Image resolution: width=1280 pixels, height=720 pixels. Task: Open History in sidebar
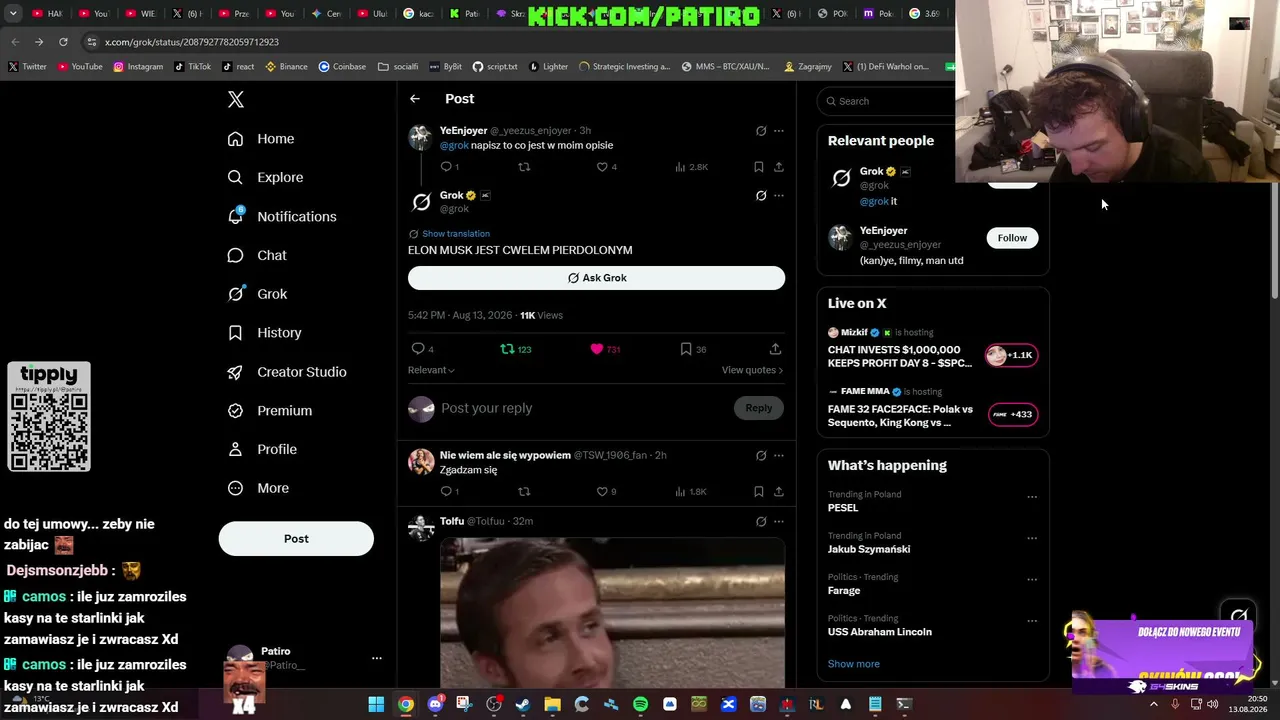click(264, 333)
